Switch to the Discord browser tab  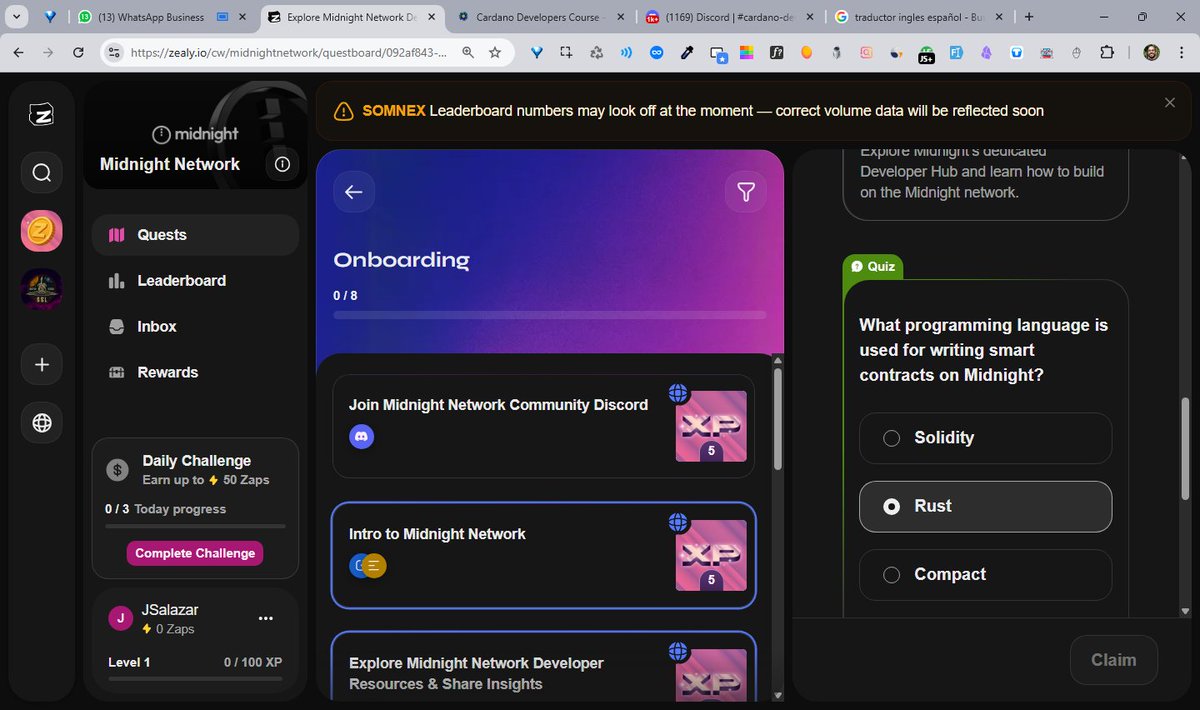728,17
